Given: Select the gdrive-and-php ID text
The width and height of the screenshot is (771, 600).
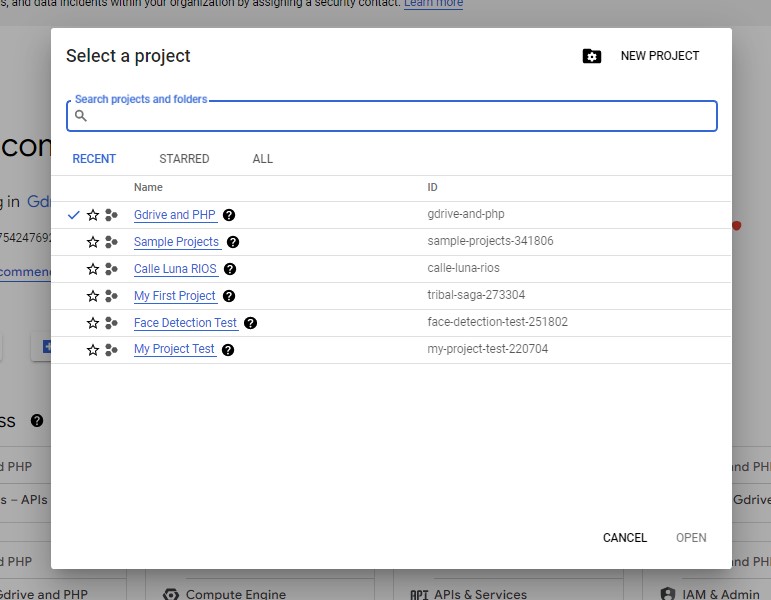Looking at the screenshot, I should 466,214.
